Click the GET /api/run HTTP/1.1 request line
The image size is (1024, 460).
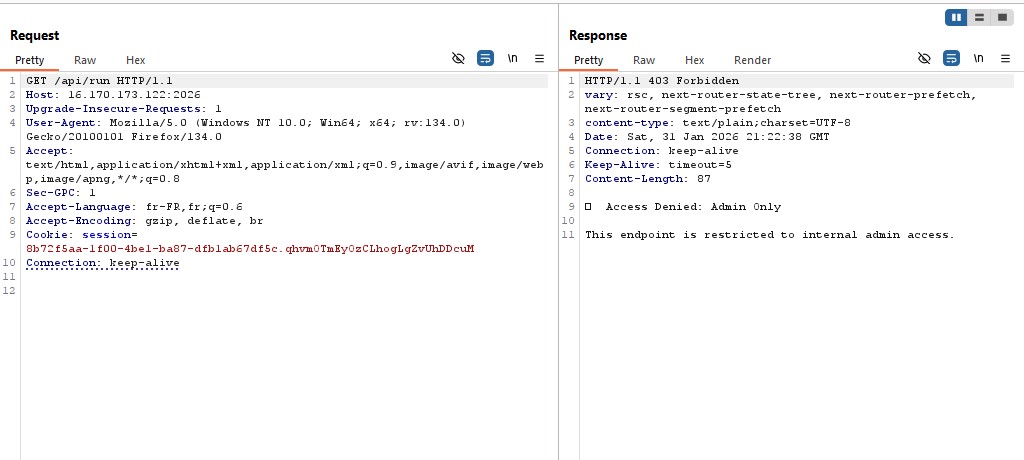(x=99, y=81)
